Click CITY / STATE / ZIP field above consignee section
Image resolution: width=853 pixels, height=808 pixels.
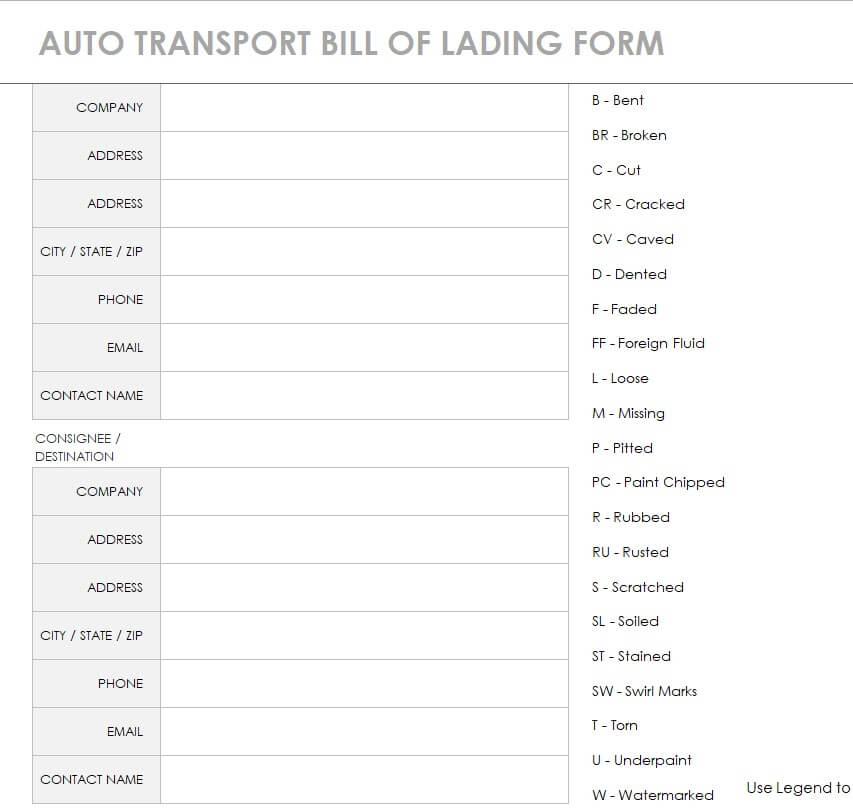pos(364,251)
